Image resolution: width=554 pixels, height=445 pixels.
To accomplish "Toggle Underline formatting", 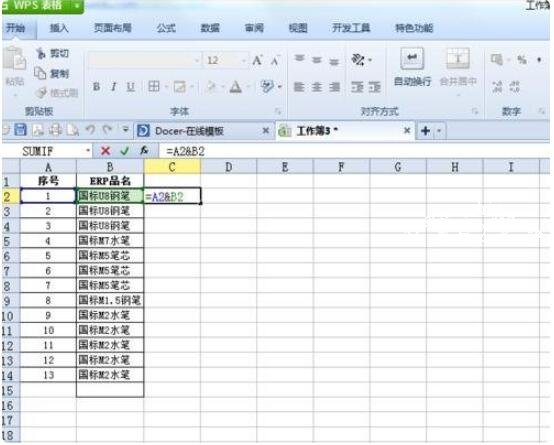I will pos(131,87).
